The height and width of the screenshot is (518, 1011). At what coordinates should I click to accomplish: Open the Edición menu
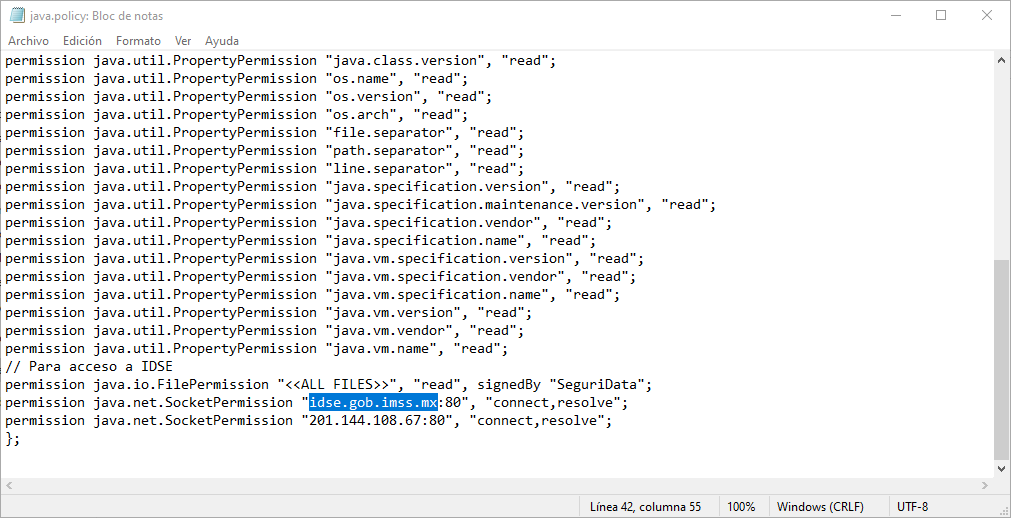[x=82, y=41]
